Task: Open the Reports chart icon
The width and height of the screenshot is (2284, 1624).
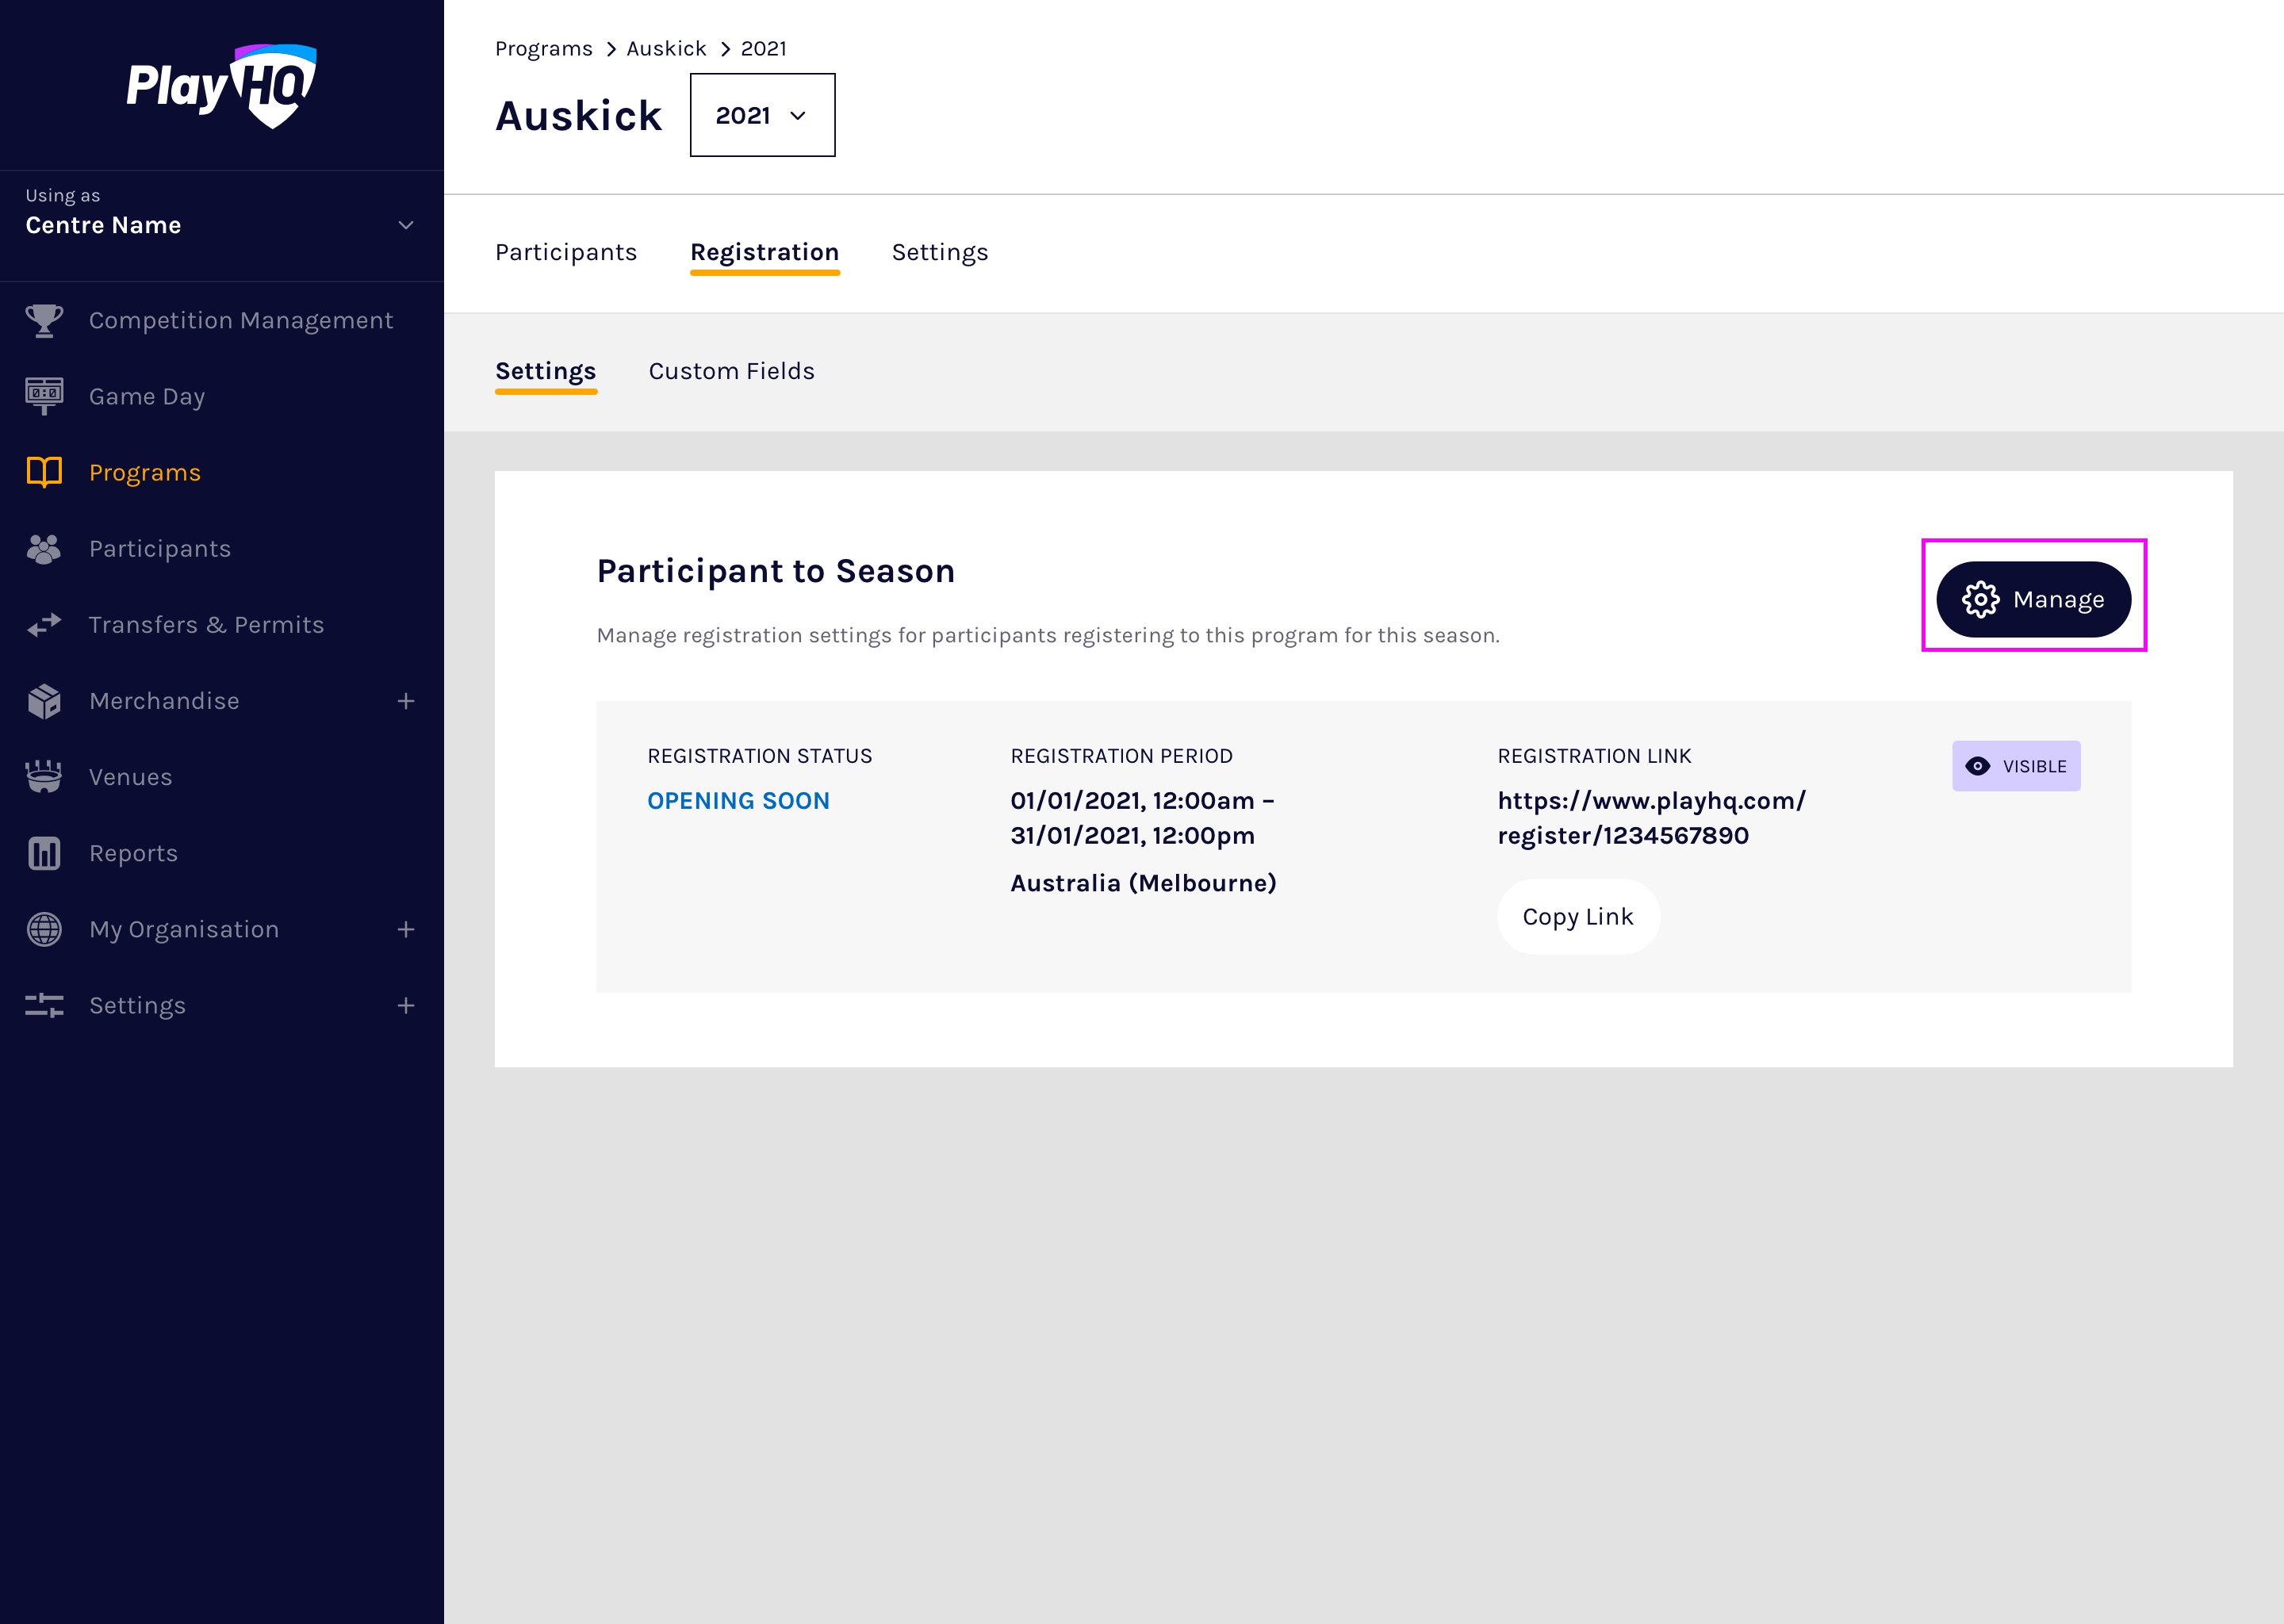Action: pyautogui.click(x=44, y=853)
